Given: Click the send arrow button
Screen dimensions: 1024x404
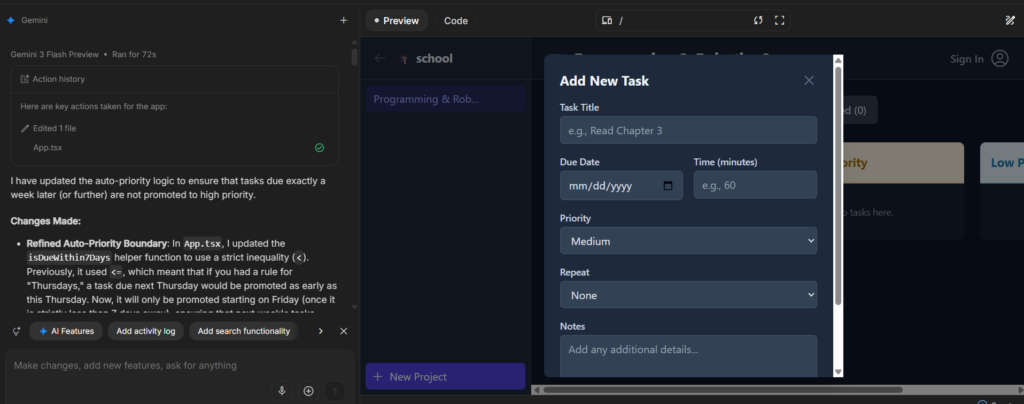Looking at the screenshot, I should [335, 391].
